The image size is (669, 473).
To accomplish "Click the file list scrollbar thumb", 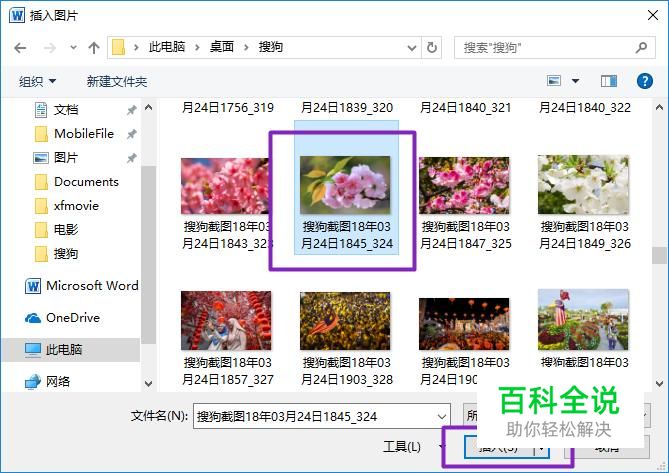I will click(x=659, y=255).
